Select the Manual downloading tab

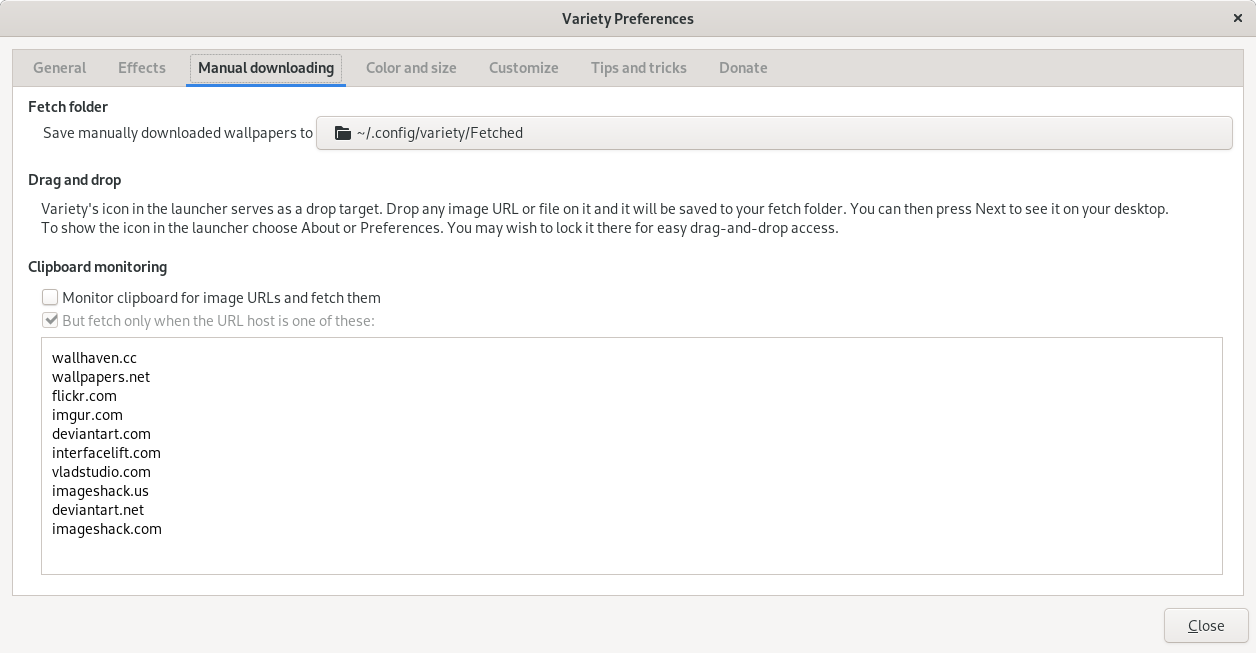pyautogui.click(x=266, y=68)
